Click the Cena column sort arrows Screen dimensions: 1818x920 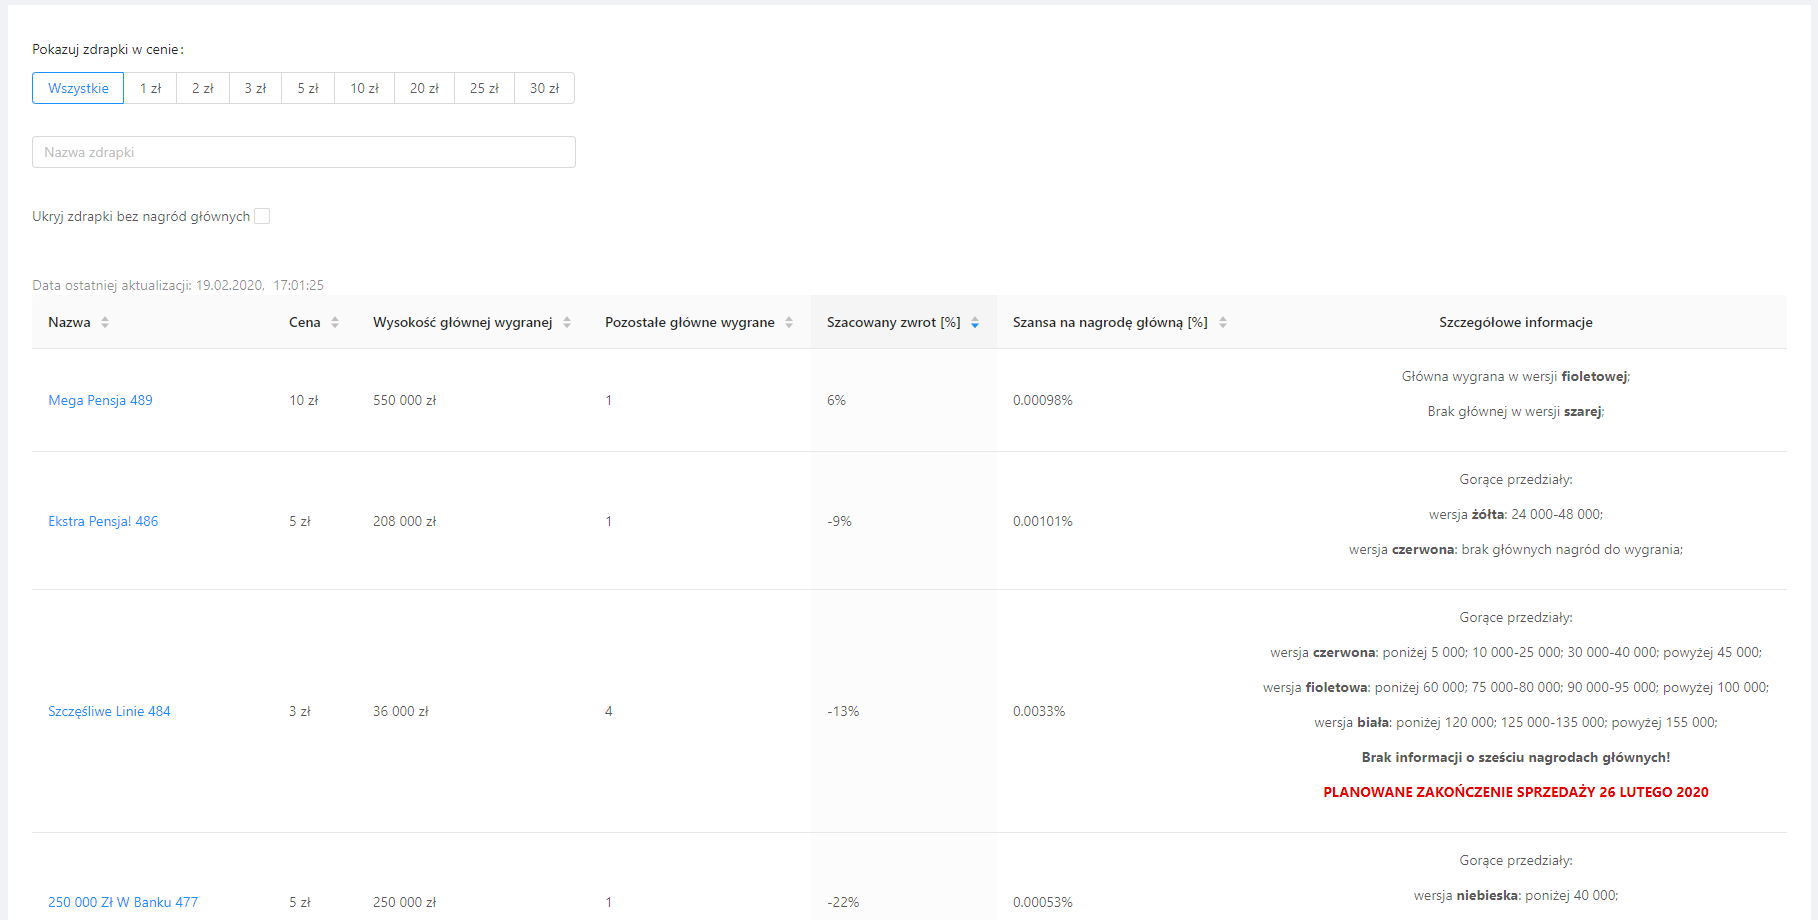[335, 322]
